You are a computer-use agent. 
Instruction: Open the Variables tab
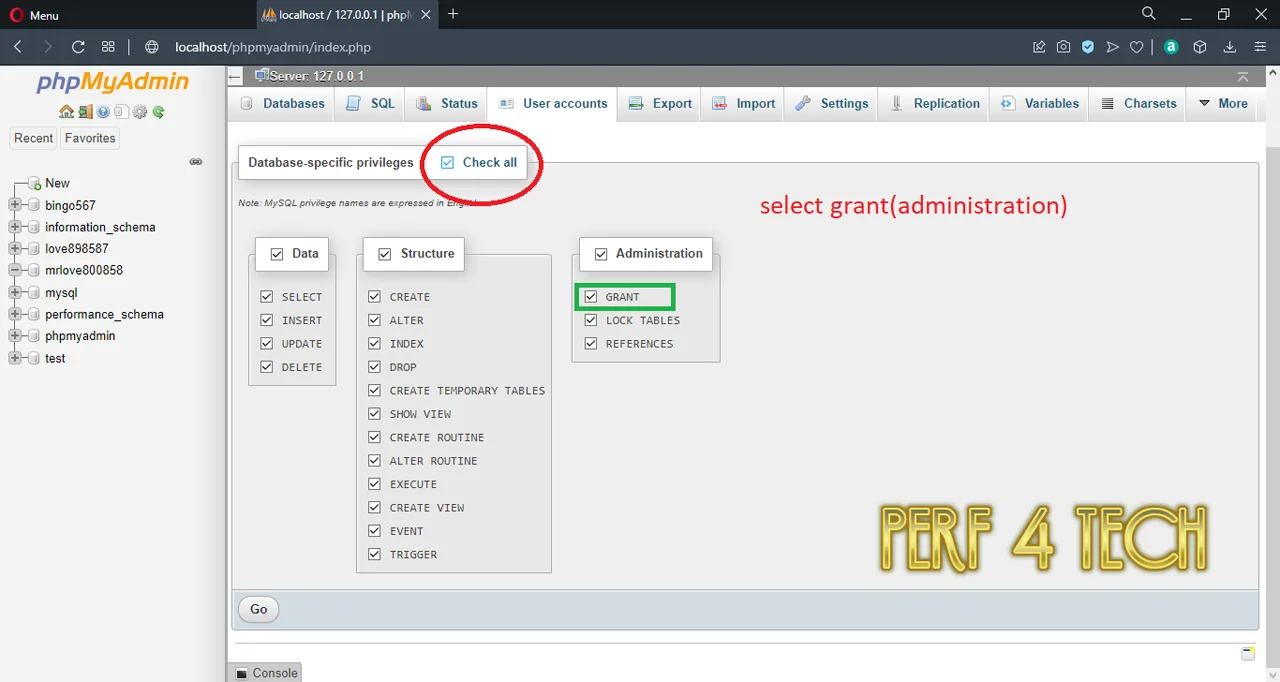click(x=1039, y=103)
